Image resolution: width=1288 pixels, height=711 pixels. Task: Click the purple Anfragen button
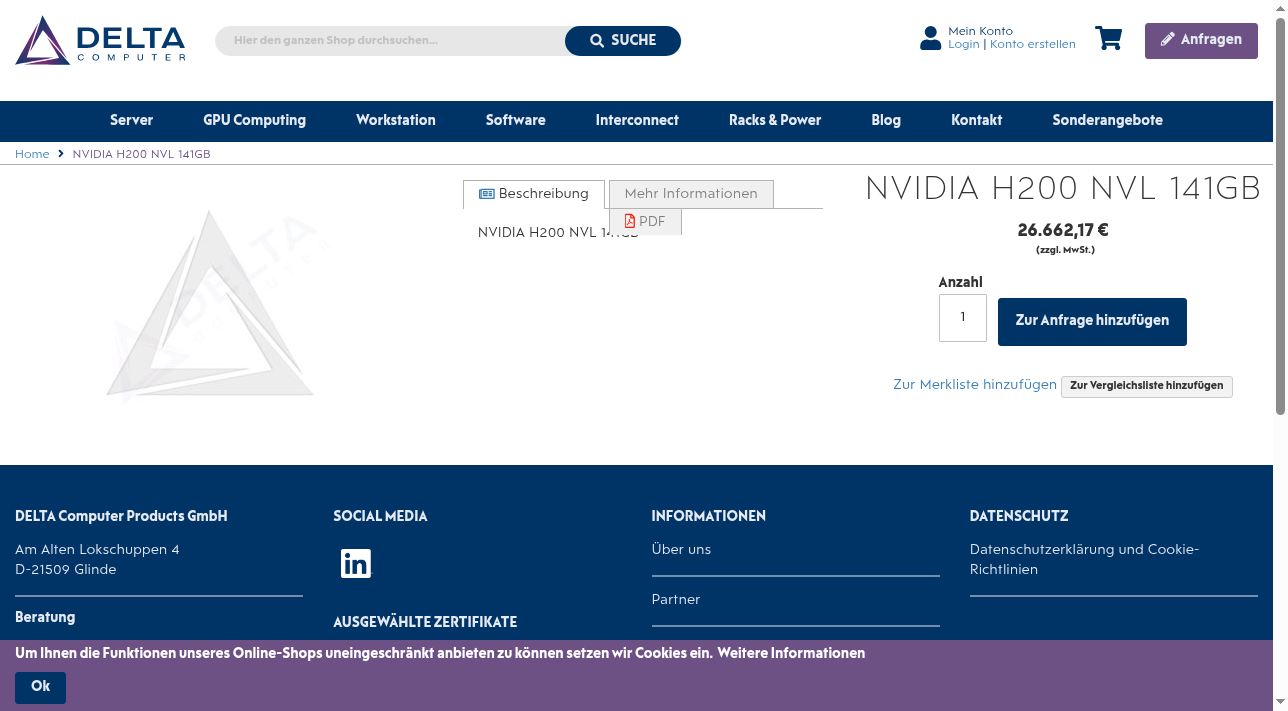point(1201,41)
